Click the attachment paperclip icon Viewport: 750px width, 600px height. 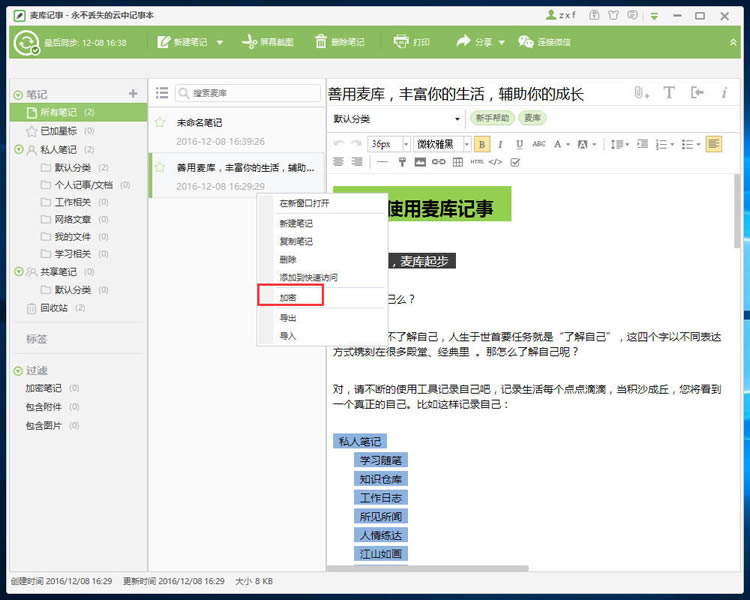640,92
